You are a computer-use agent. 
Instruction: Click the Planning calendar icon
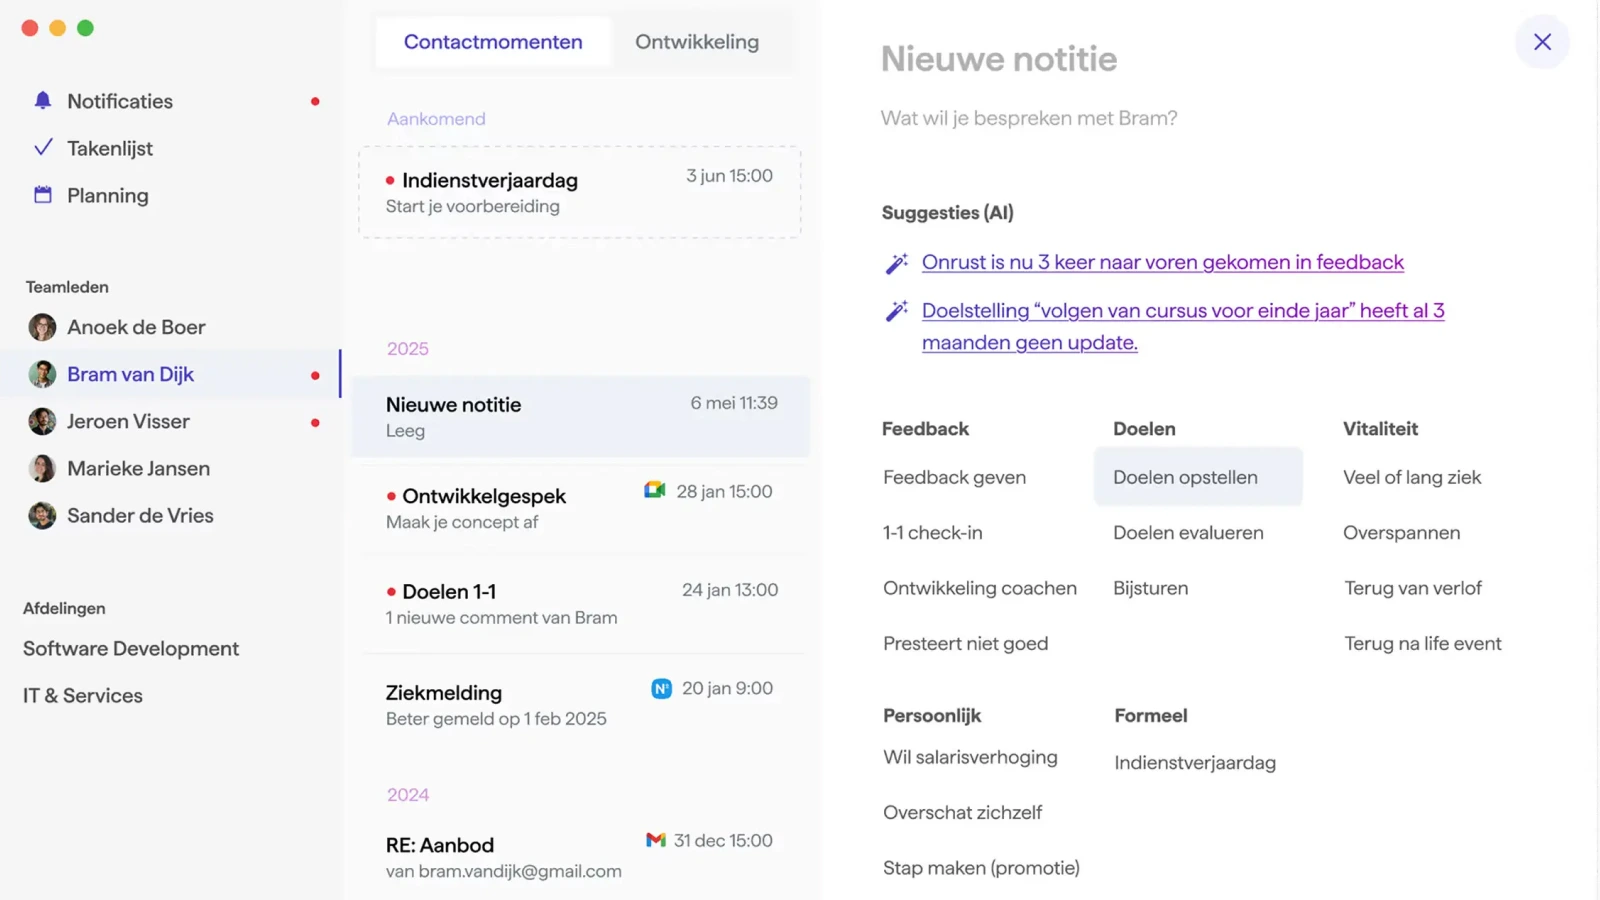[42, 195]
